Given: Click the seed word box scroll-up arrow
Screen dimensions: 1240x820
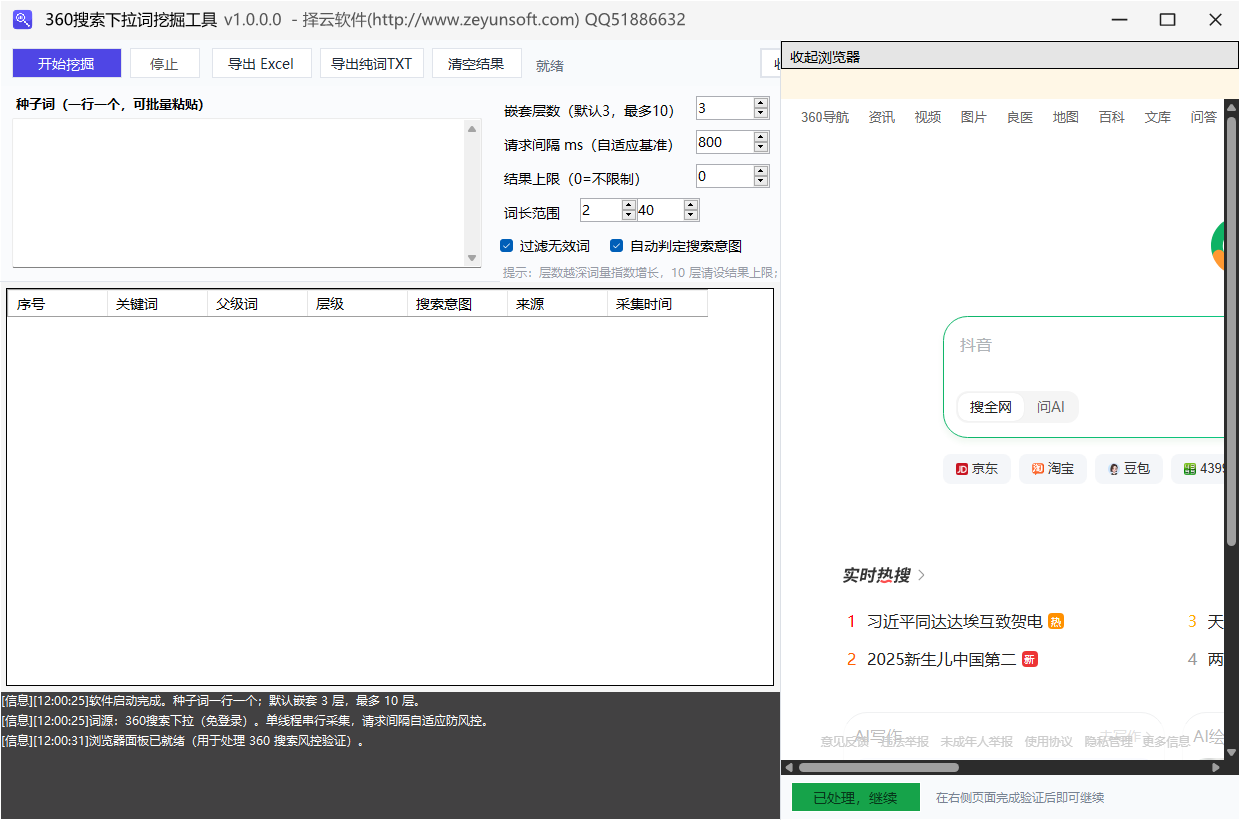Looking at the screenshot, I should coord(473,128).
